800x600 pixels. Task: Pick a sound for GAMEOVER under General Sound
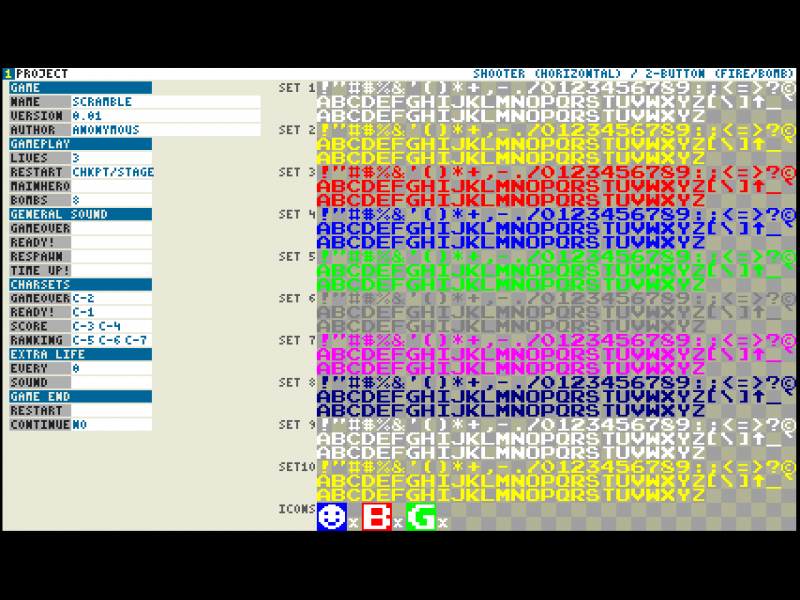pos(111,228)
